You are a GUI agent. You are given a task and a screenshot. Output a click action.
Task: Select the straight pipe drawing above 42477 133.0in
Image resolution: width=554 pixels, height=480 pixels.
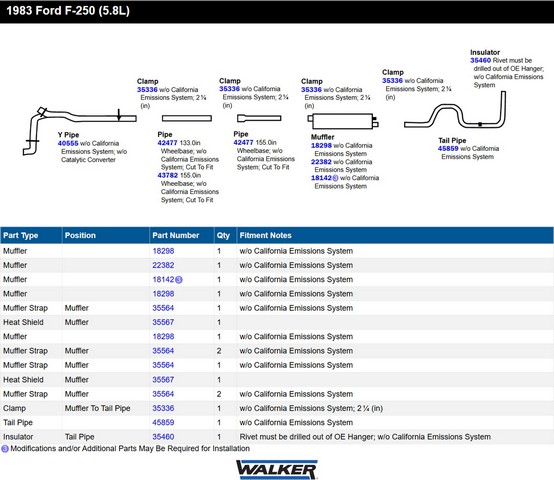tap(187, 118)
